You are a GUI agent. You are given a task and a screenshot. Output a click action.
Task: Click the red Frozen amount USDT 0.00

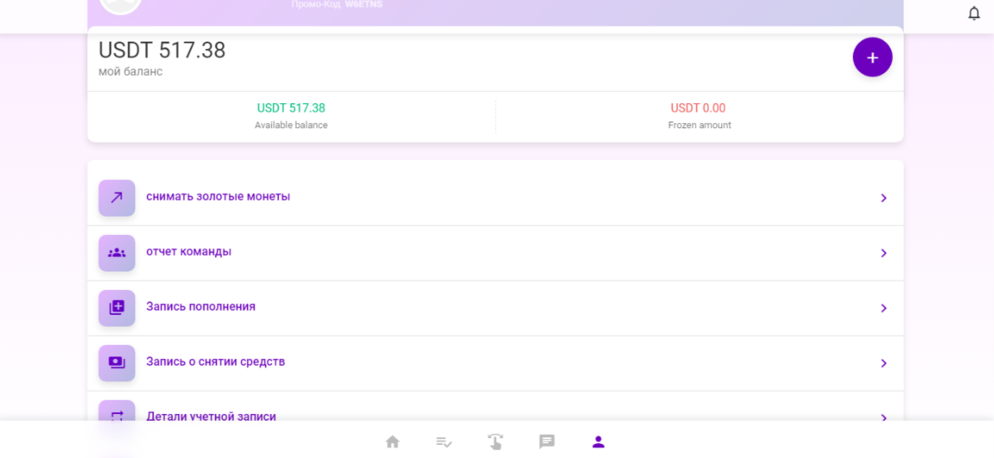click(698, 108)
